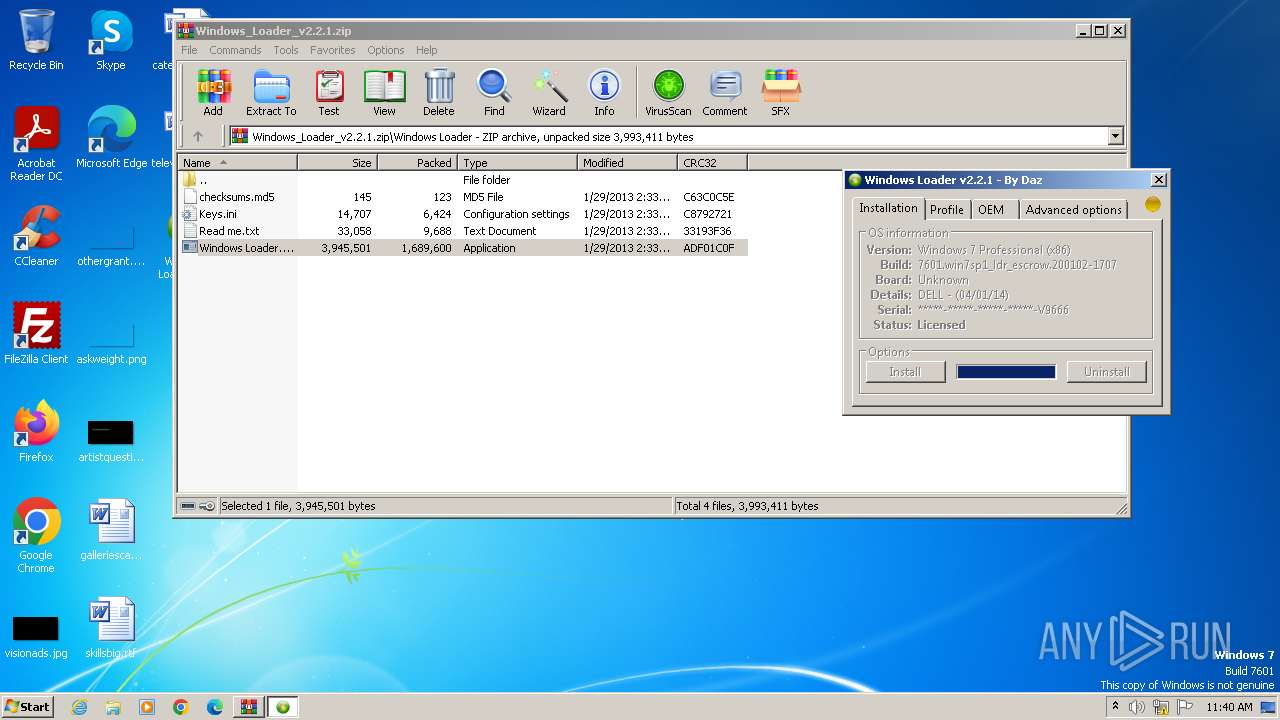Run VirusScan from the toolbar
Viewport: 1280px width, 720px height.
(668, 93)
